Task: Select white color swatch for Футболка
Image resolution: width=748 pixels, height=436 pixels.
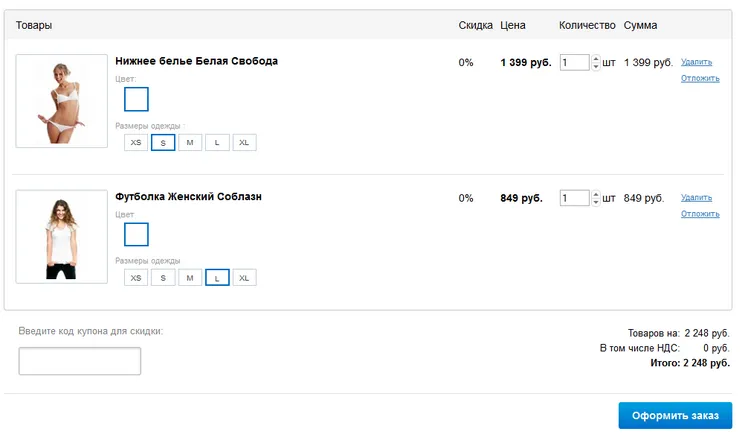Action: coord(136,235)
